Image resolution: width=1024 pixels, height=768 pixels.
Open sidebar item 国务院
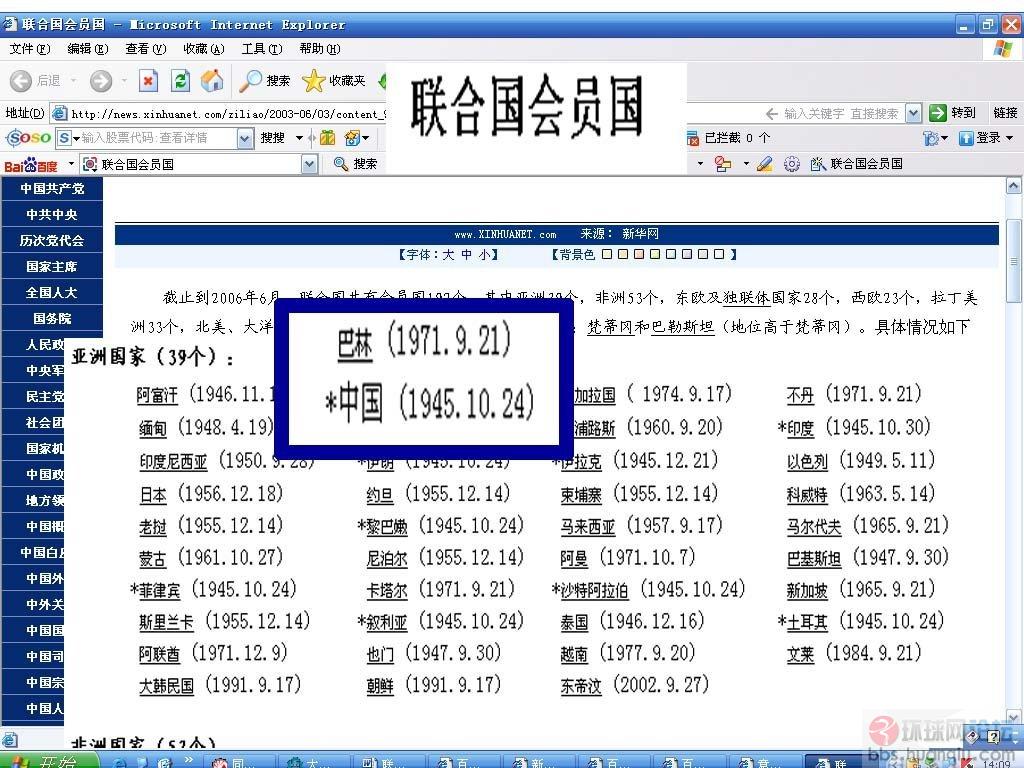52,319
